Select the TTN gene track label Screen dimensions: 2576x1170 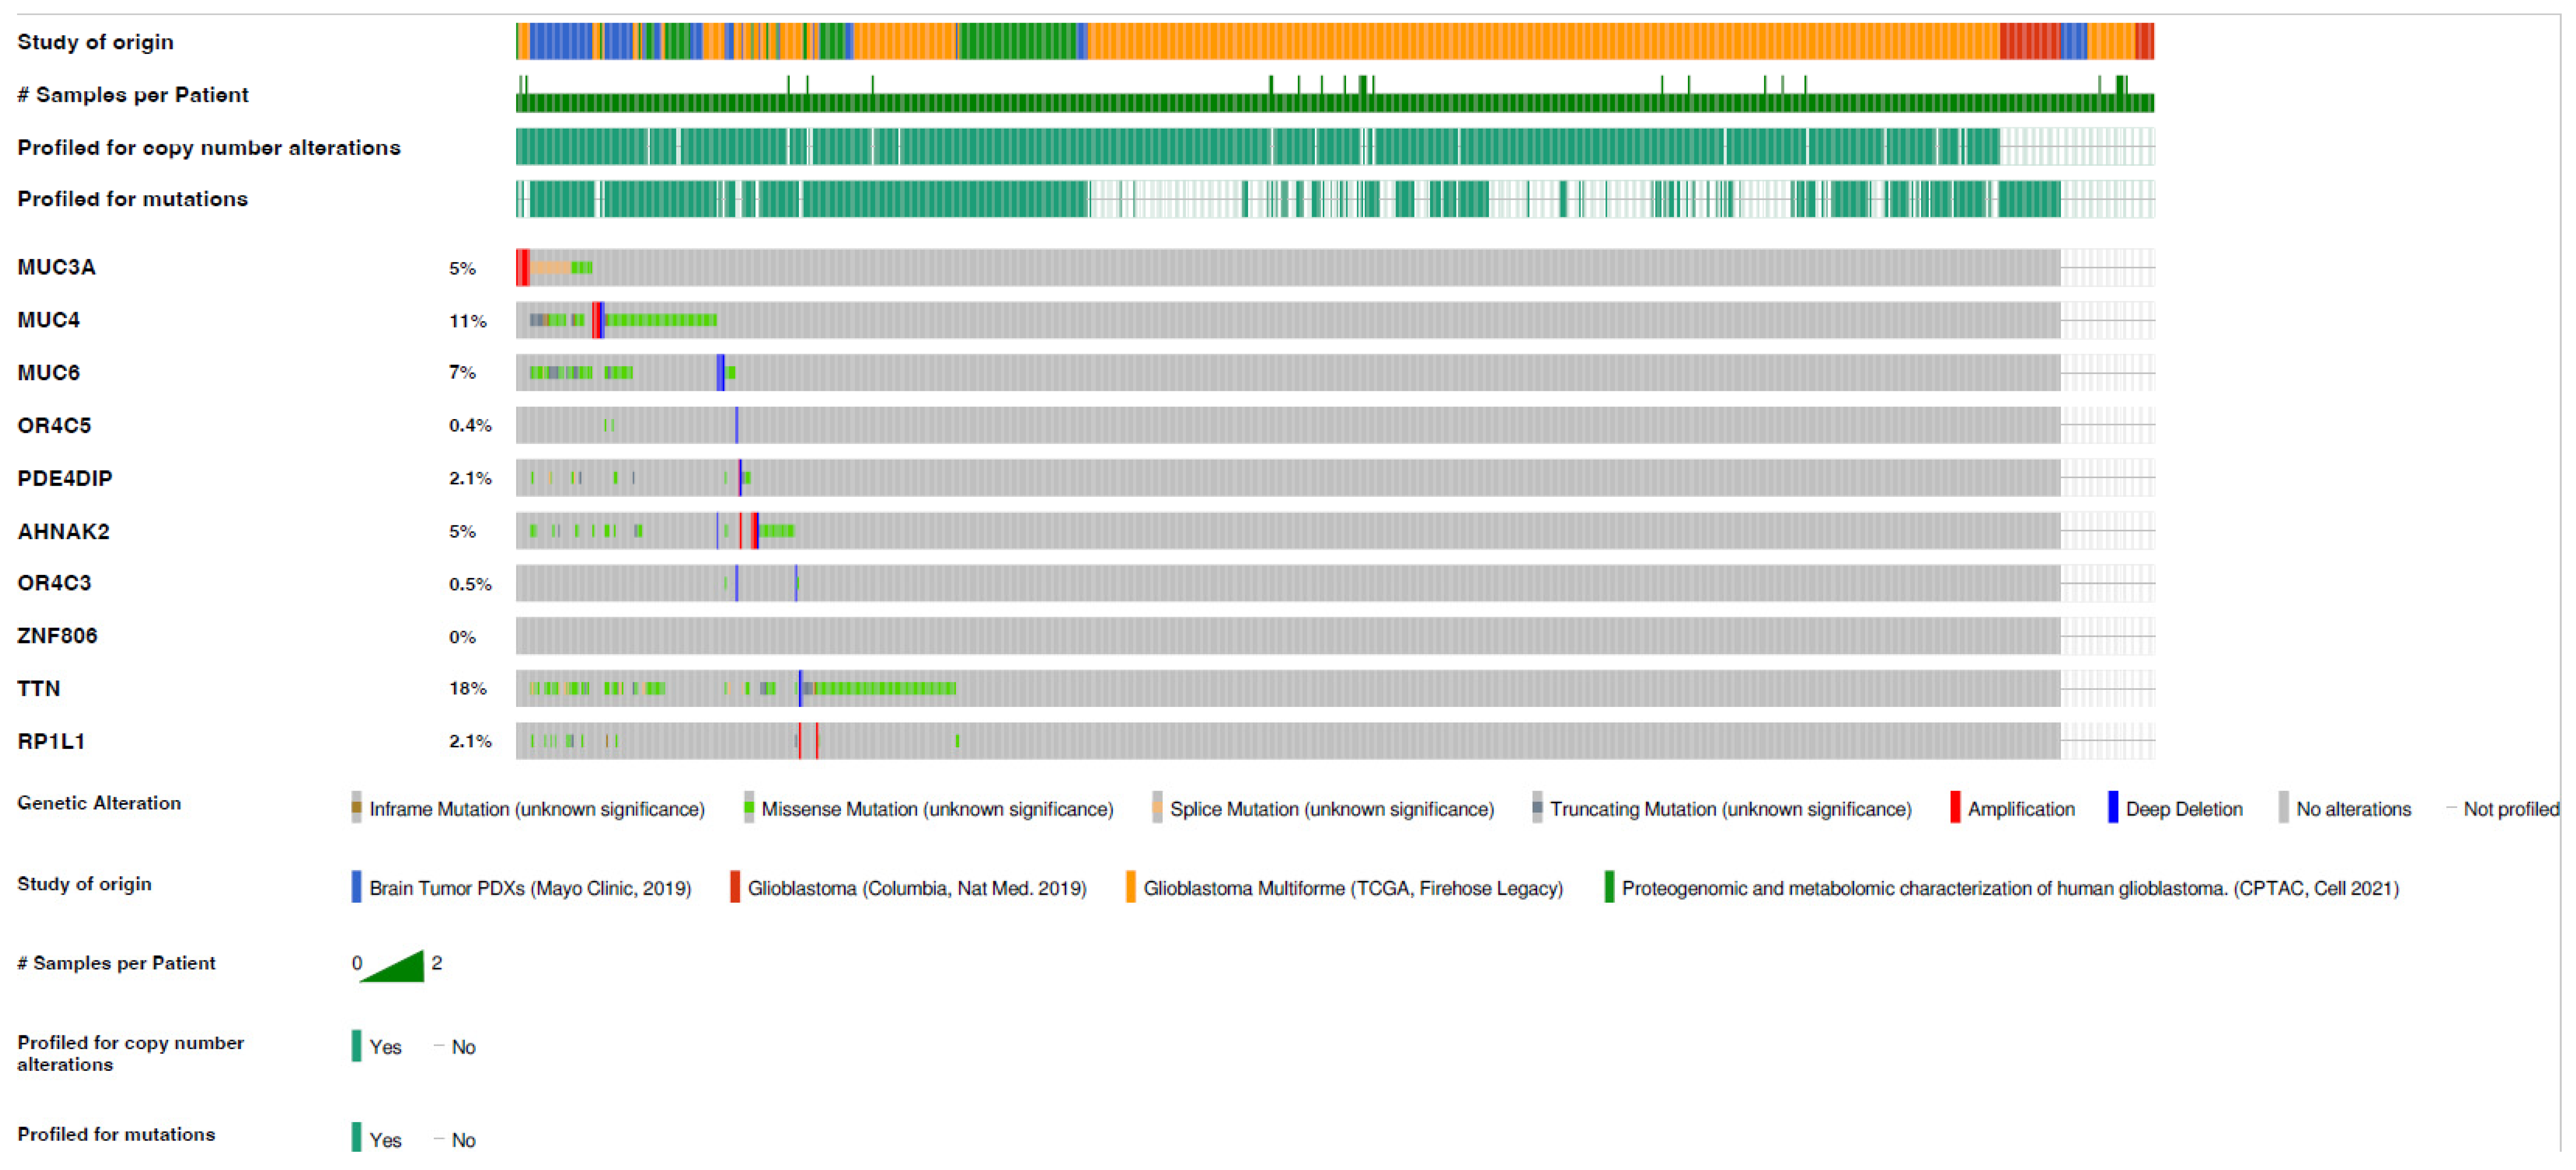click(39, 688)
